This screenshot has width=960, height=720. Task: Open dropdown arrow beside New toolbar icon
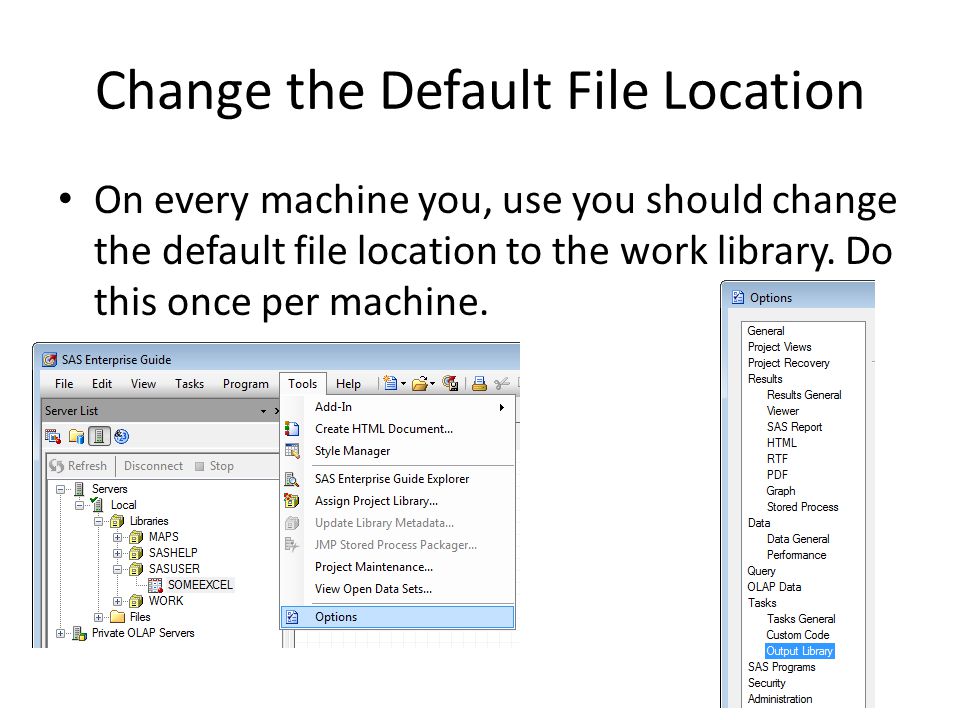tap(403, 384)
